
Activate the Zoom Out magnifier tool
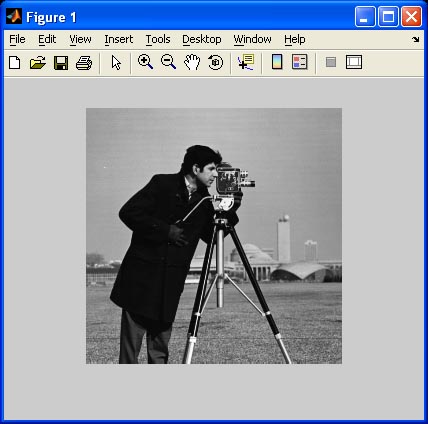click(168, 62)
